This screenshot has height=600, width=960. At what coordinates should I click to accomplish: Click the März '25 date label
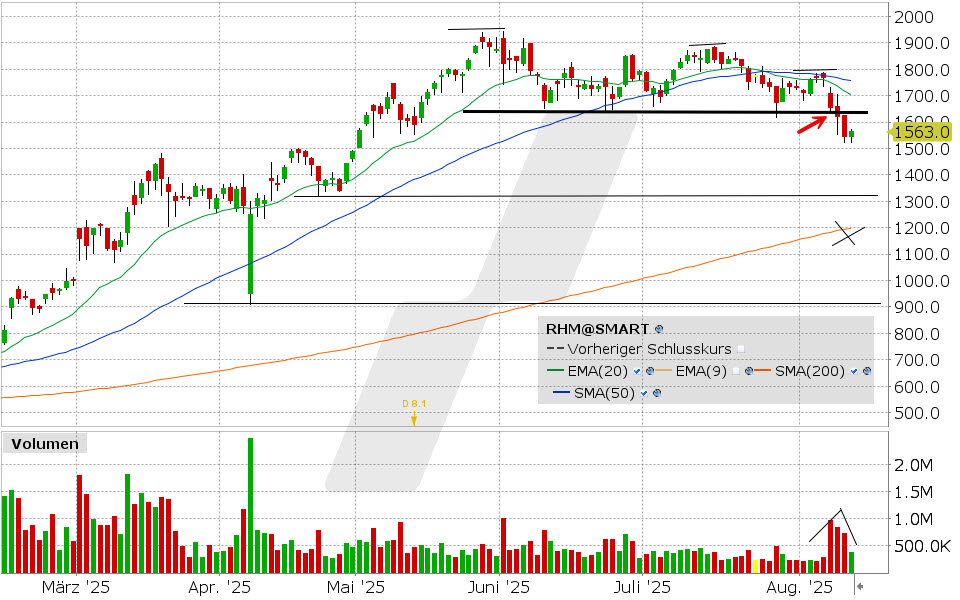(x=76, y=588)
